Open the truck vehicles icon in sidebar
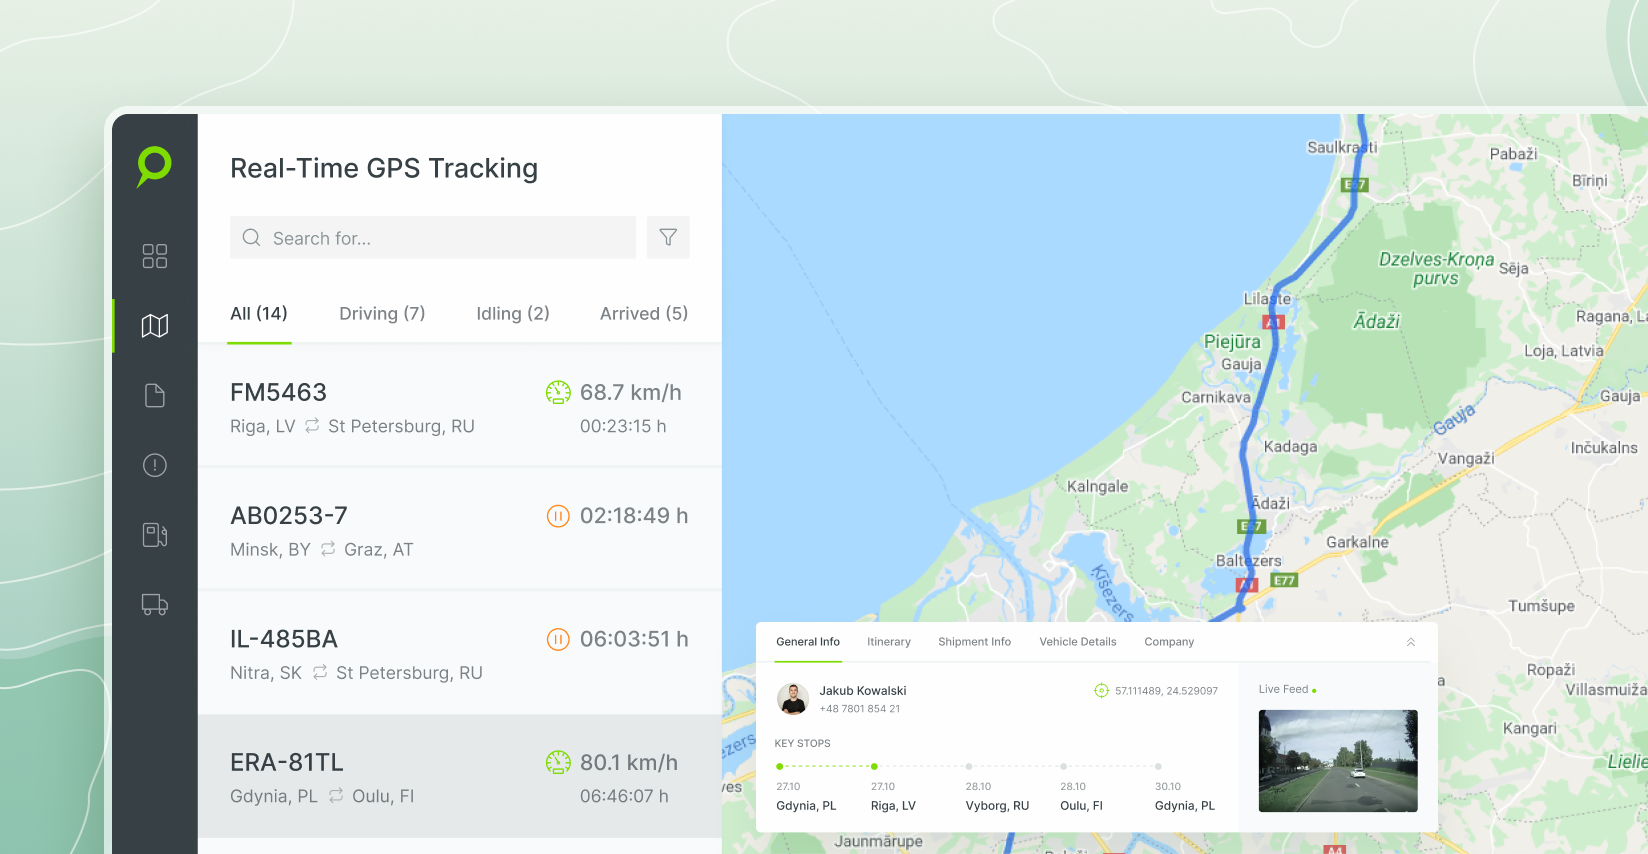Image resolution: width=1648 pixels, height=854 pixels. click(155, 604)
